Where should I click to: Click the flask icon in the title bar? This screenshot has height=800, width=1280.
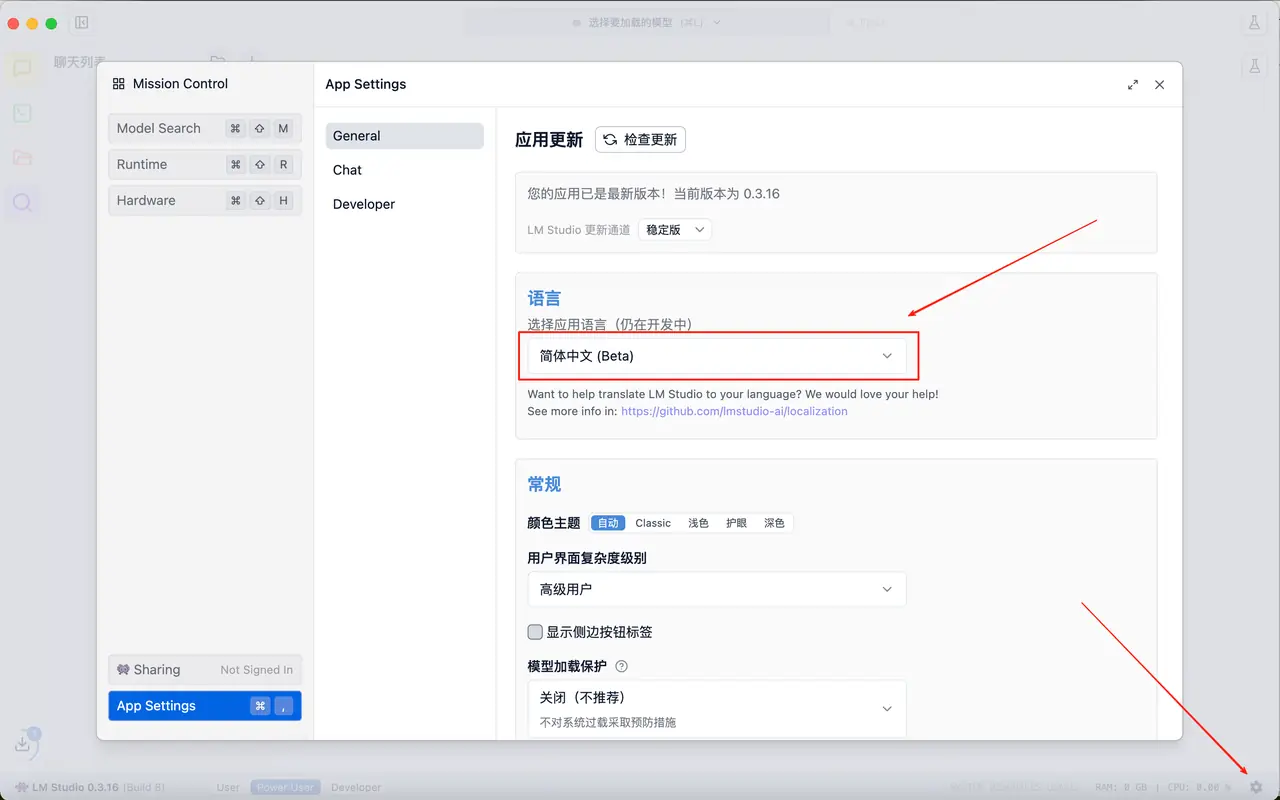click(1254, 23)
